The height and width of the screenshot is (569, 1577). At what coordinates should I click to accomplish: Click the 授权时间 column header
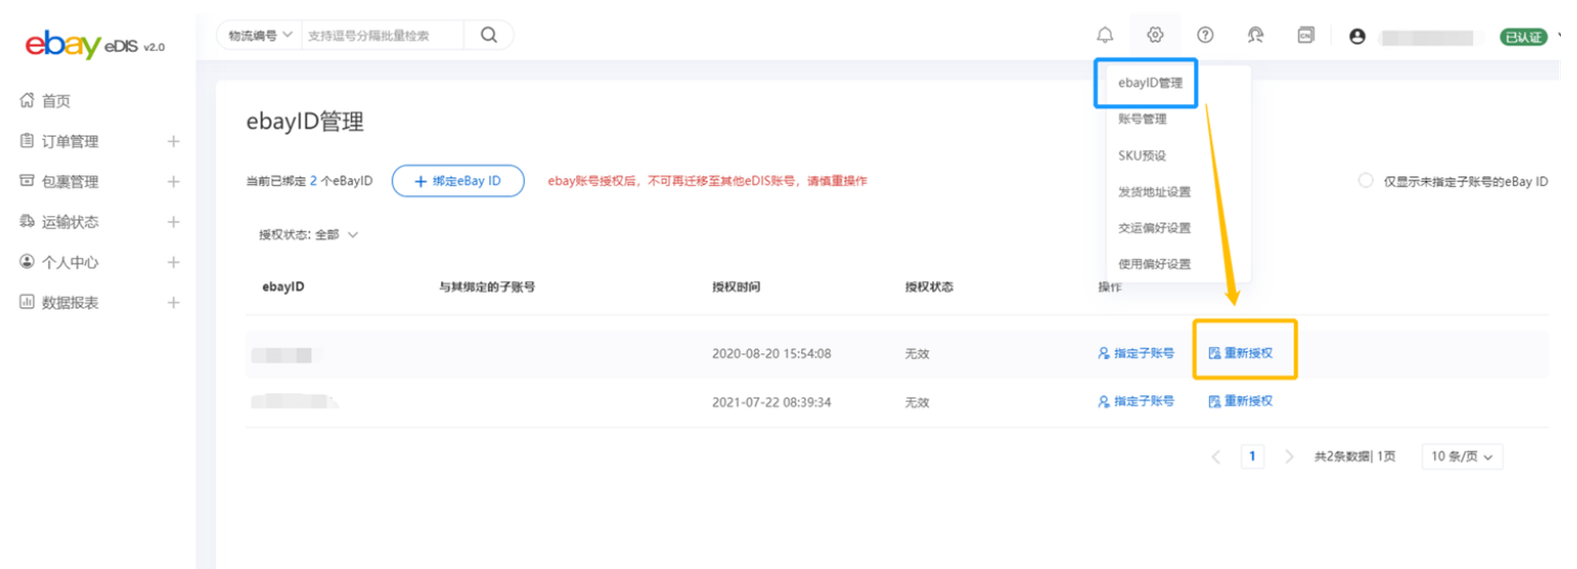coord(736,287)
